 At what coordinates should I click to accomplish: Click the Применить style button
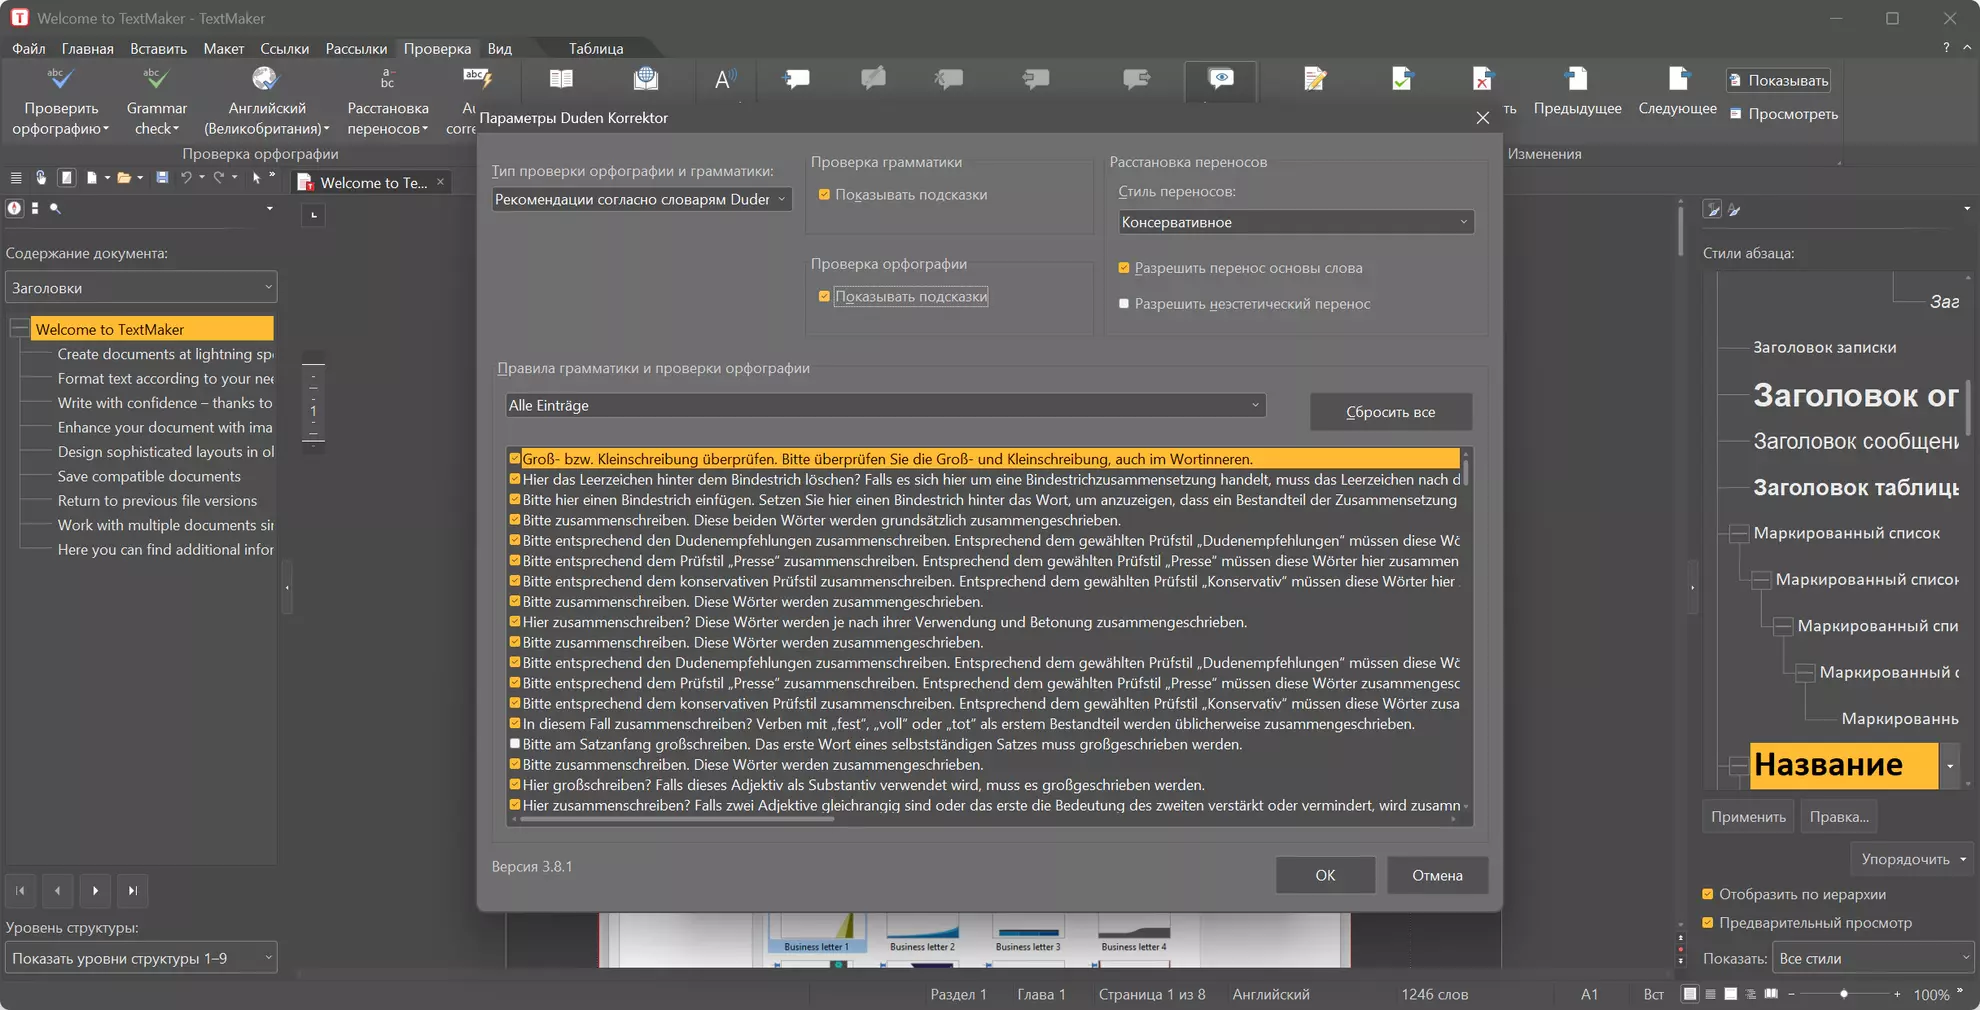(x=1748, y=817)
